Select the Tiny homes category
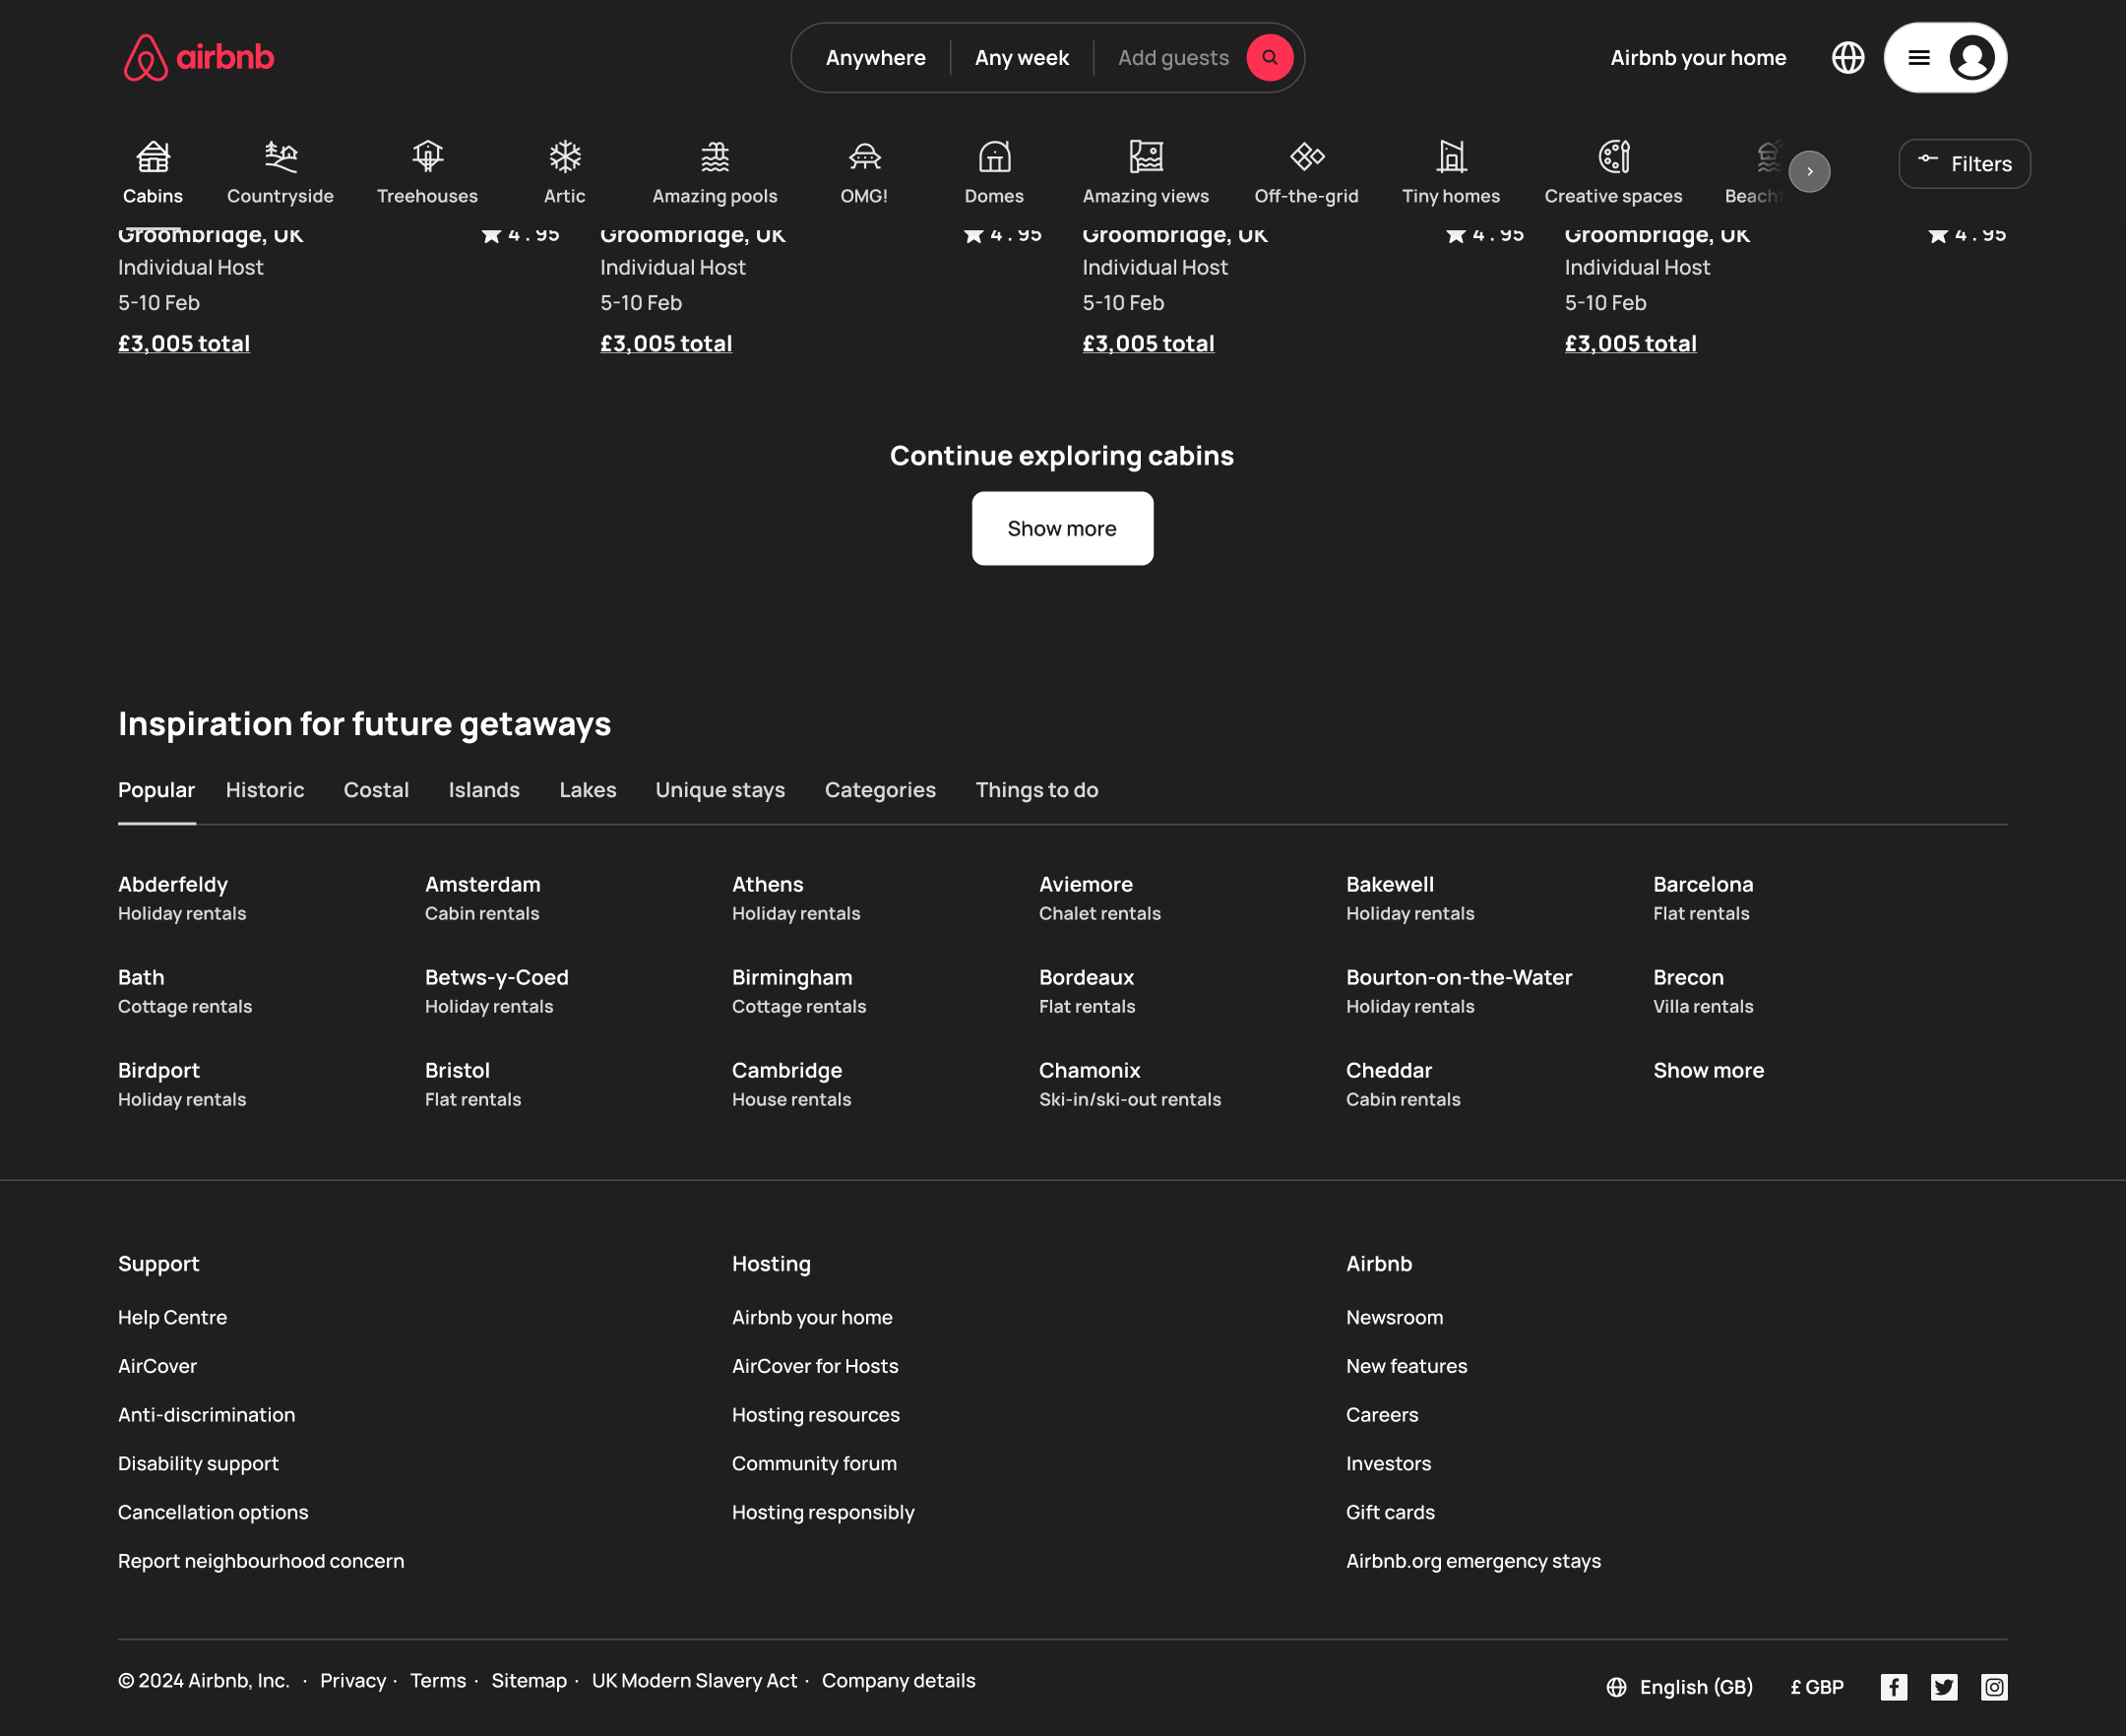Screen dimensions: 2126x1736 [1451, 172]
